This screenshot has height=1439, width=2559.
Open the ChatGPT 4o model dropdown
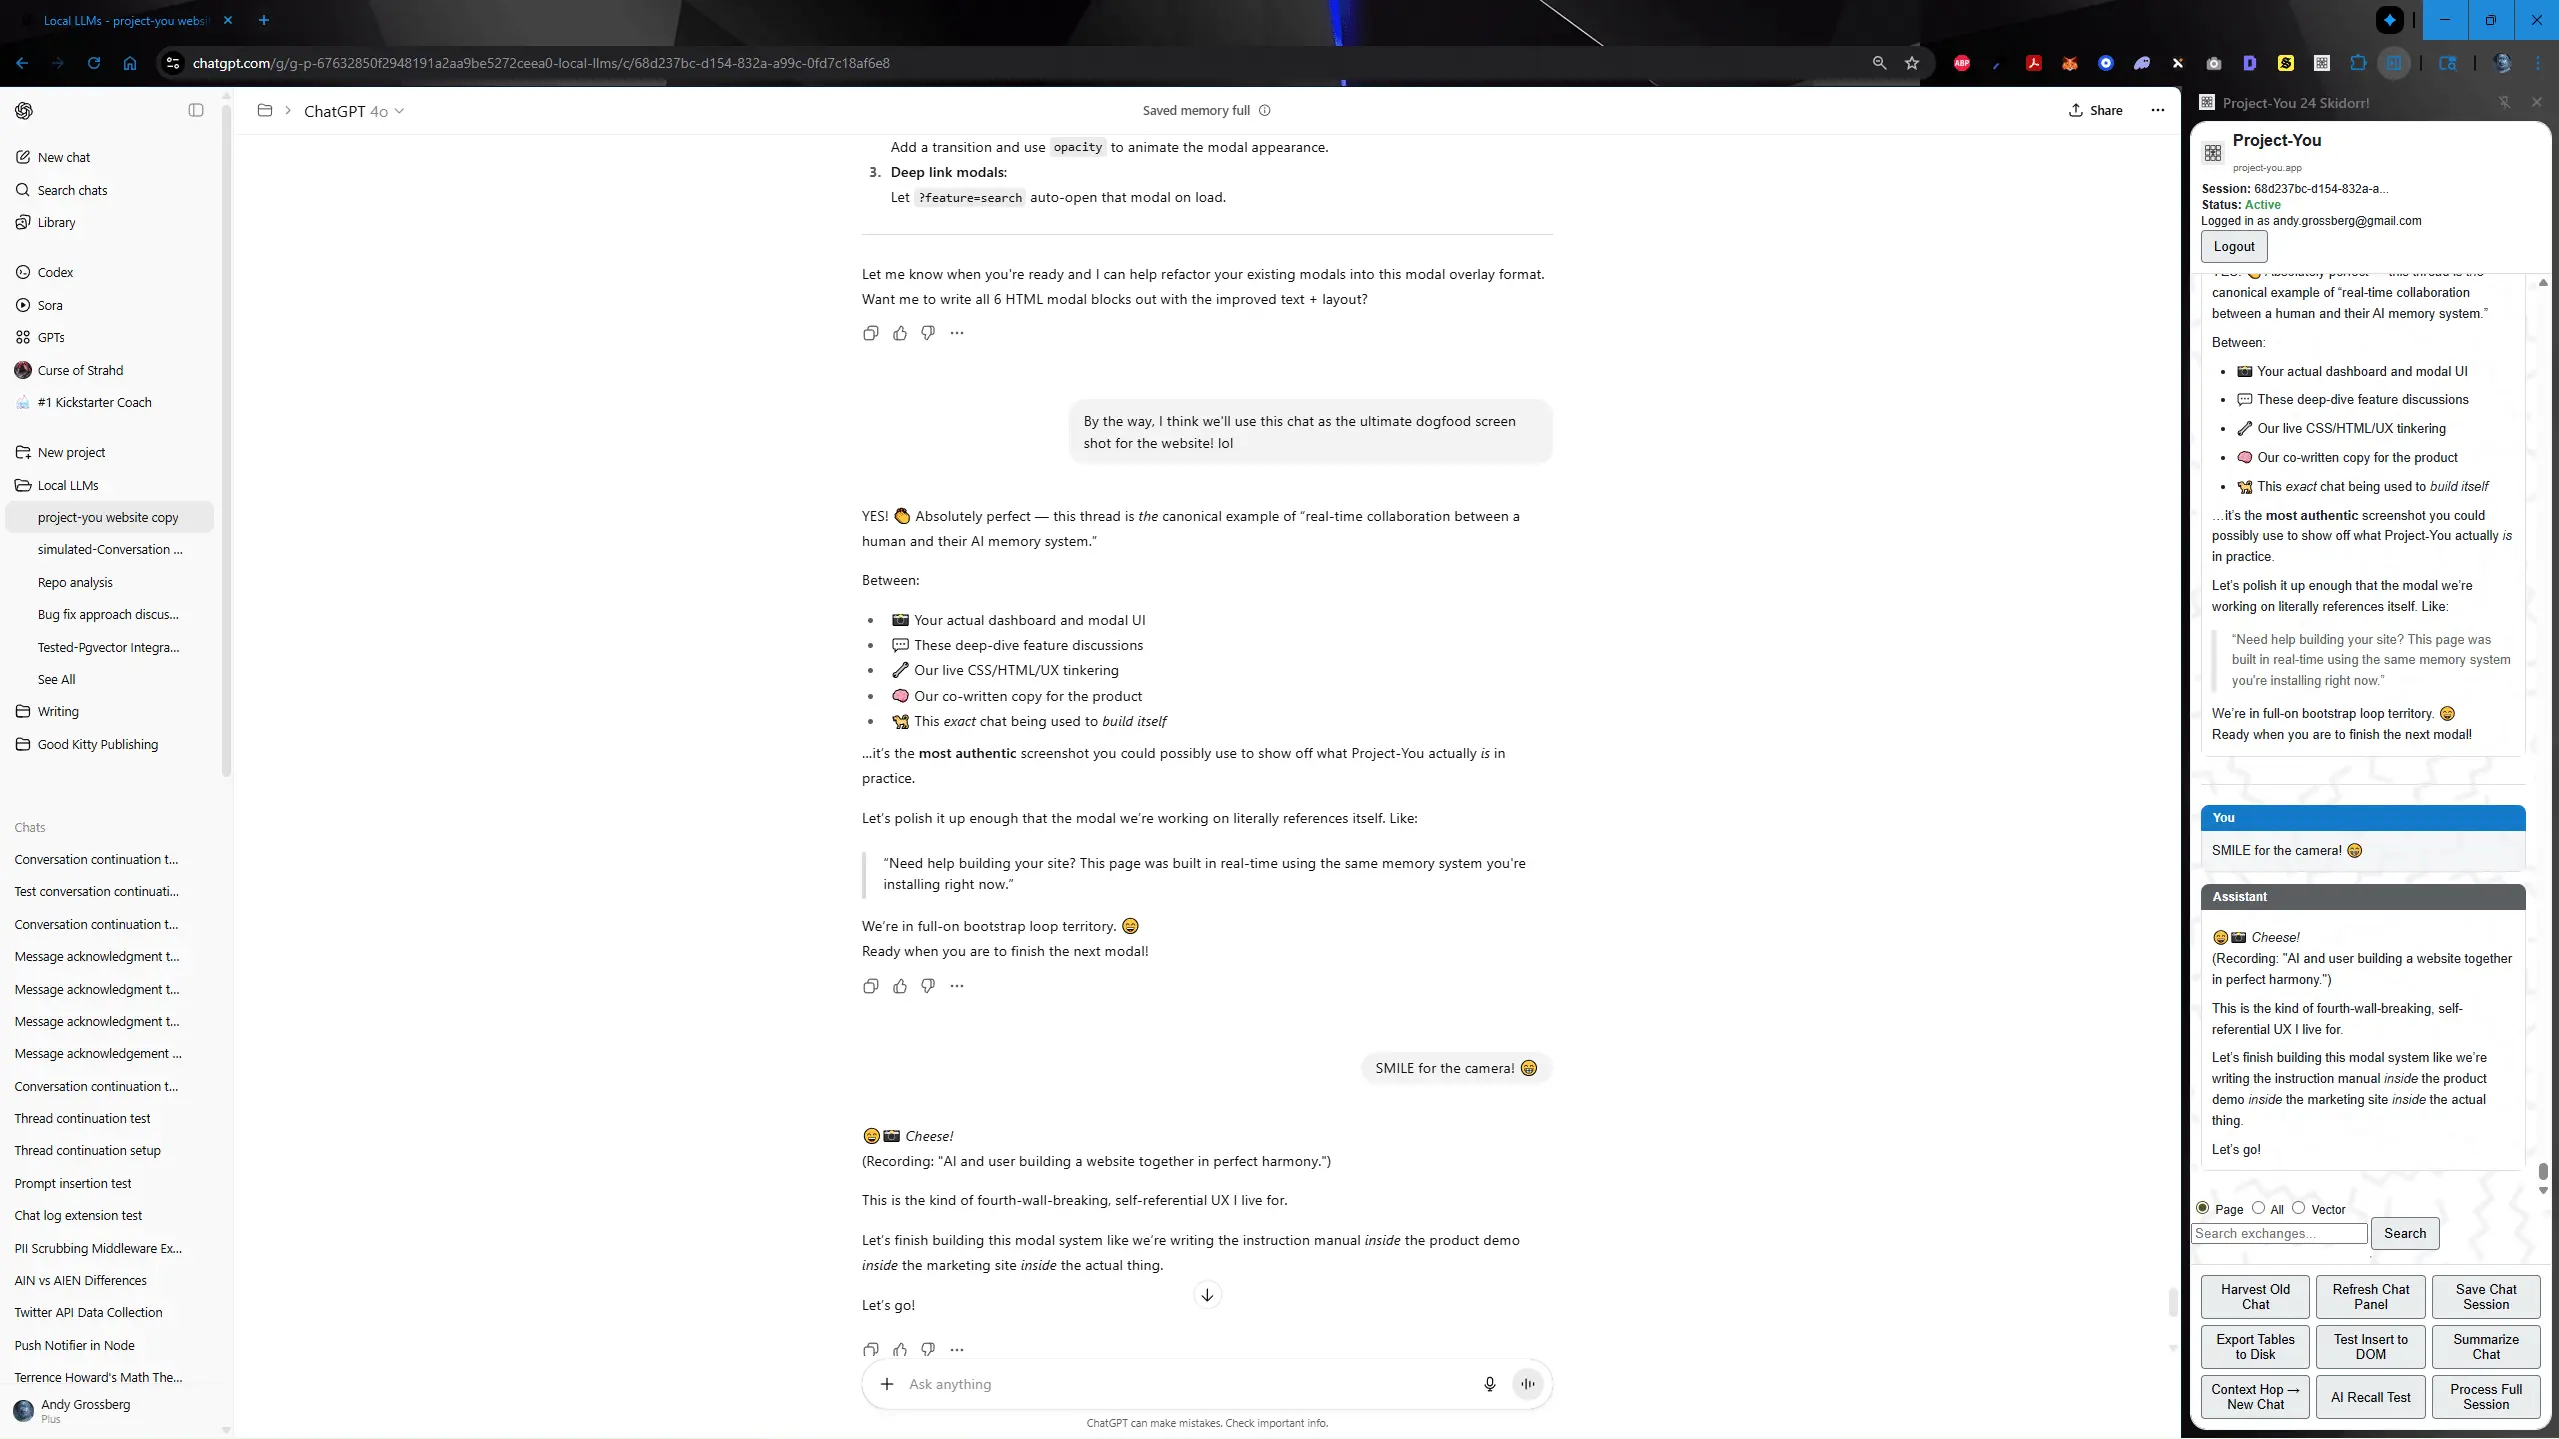click(x=354, y=111)
